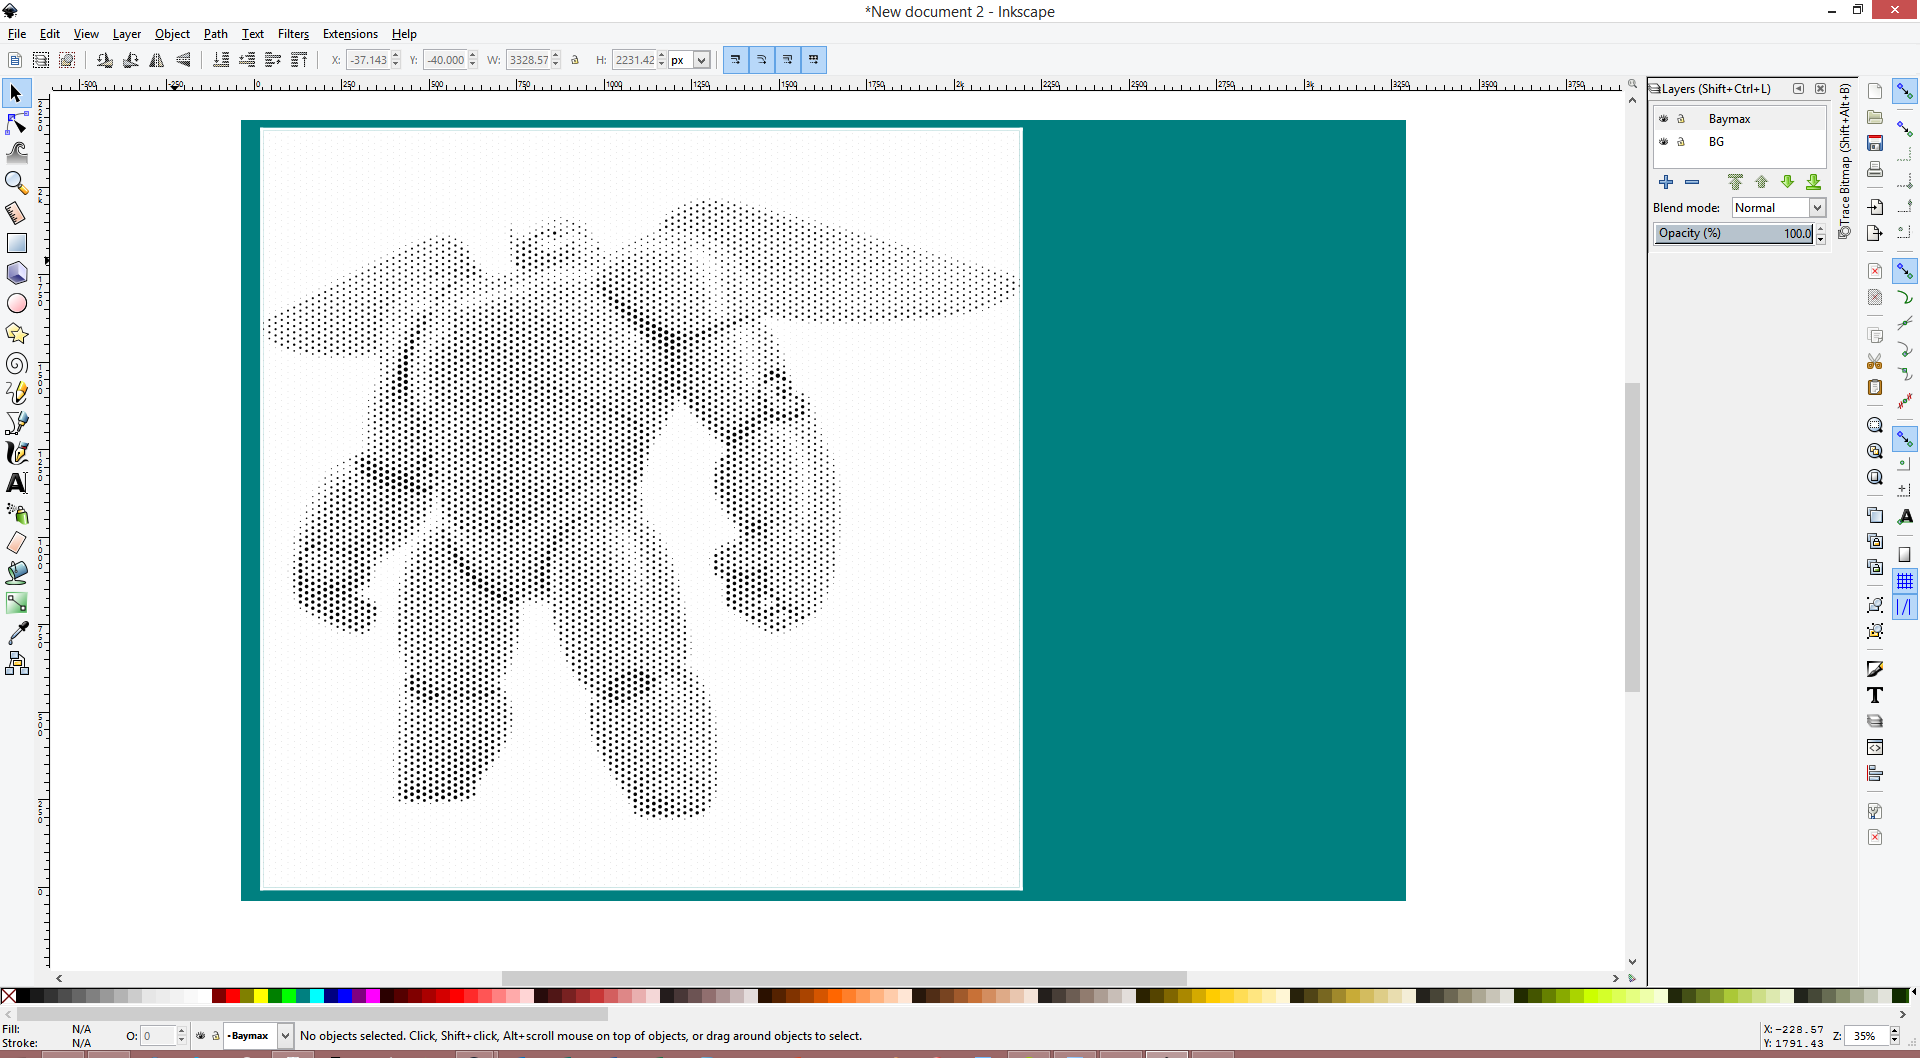Screen dimensions: 1920x1058
Task: Open the Path menu
Action: coord(216,34)
